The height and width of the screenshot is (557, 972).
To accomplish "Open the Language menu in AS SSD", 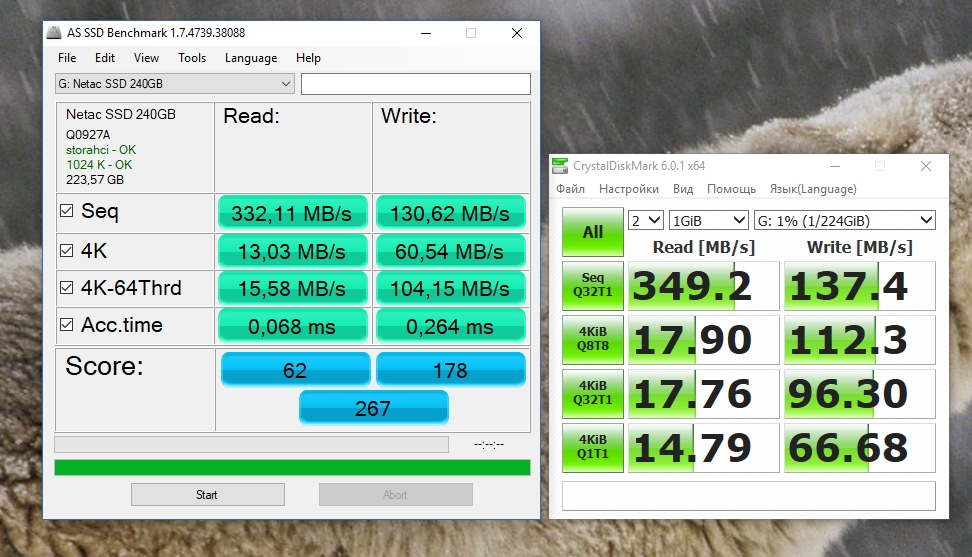I will [x=250, y=58].
